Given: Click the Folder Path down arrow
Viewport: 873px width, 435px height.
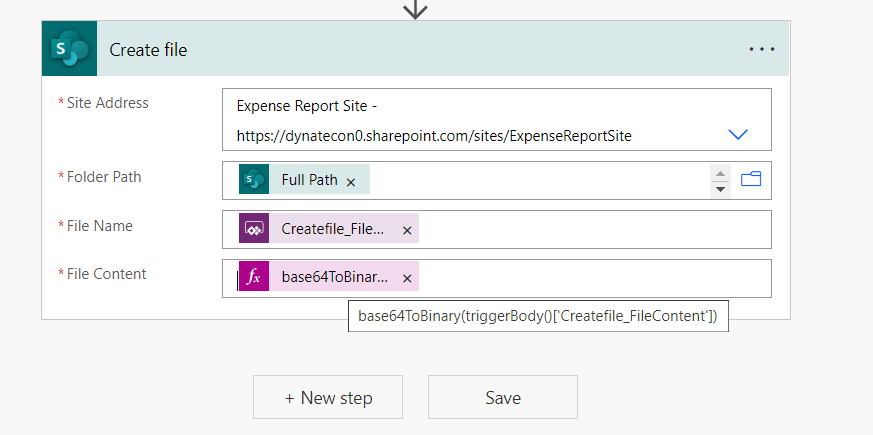Looking at the screenshot, I should [x=720, y=189].
